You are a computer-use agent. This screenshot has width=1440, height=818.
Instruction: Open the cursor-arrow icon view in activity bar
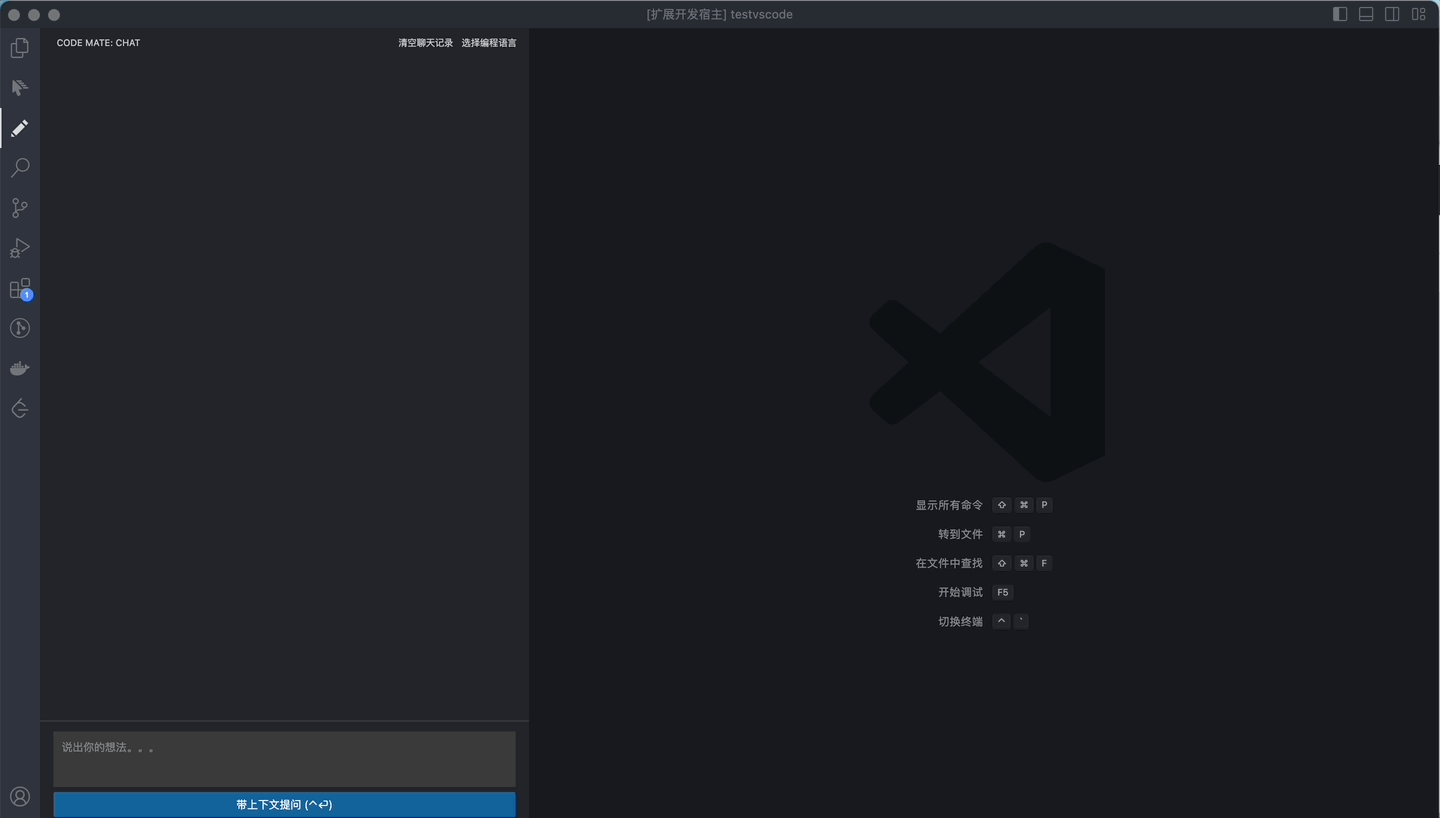point(20,88)
